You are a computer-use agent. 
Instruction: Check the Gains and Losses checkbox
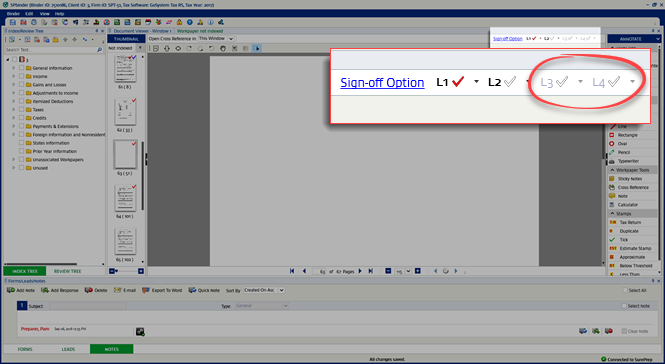(21, 84)
